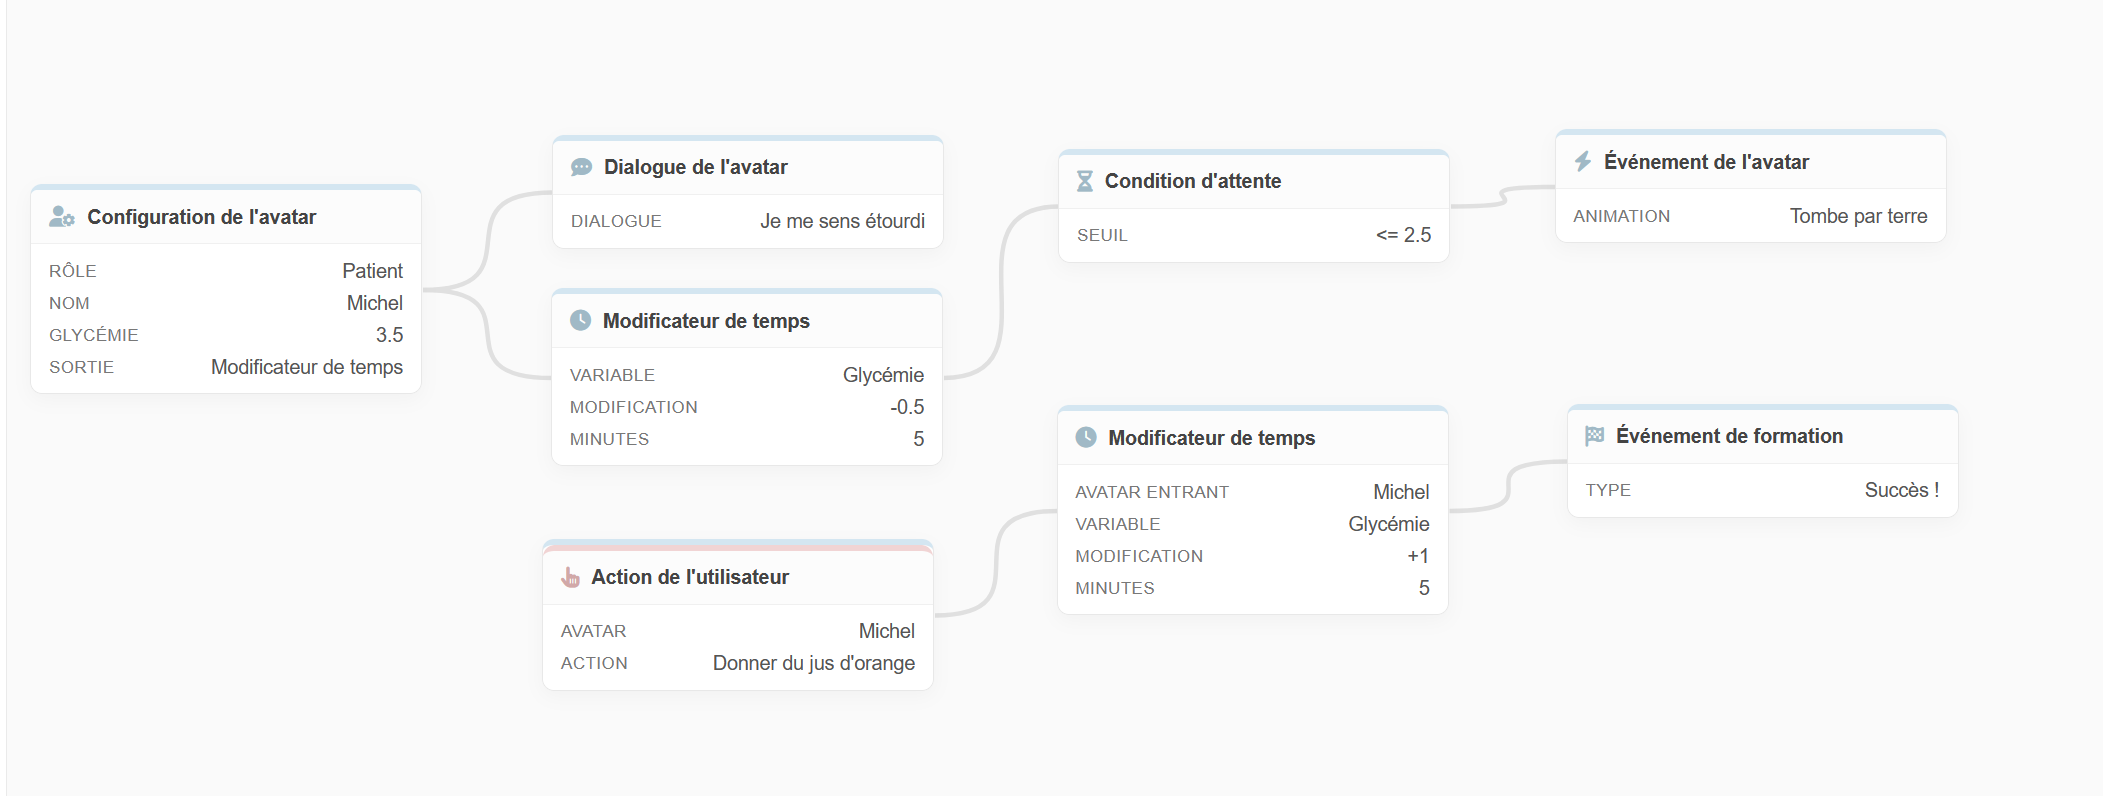Click the checkered flag formation event icon
2103x796 pixels.
point(1594,436)
